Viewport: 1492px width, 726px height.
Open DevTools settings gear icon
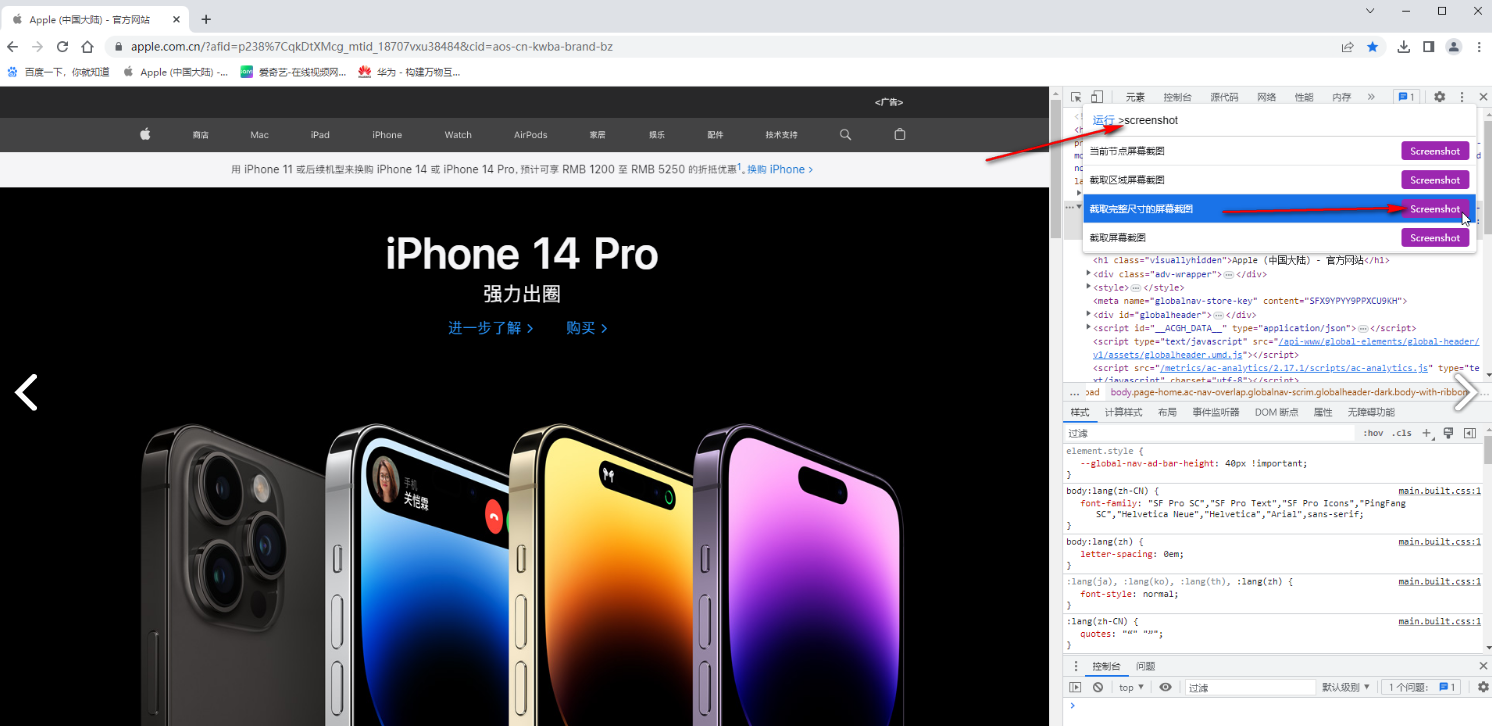pos(1440,97)
